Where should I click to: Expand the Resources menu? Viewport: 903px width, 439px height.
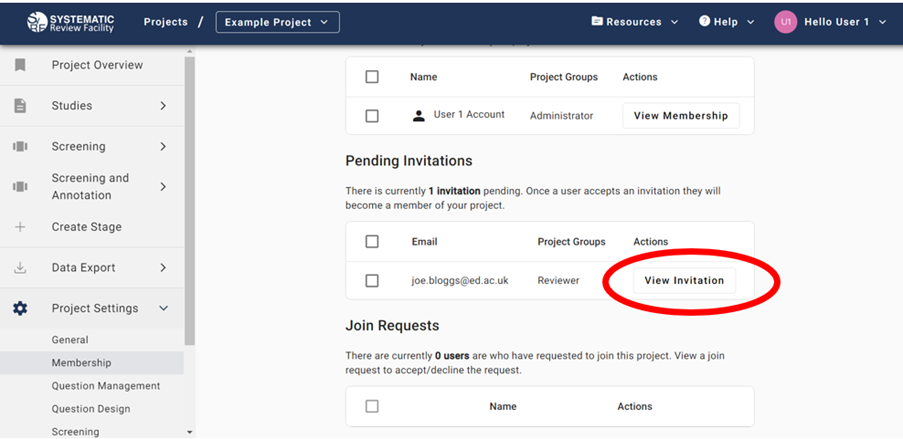tap(635, 22)
